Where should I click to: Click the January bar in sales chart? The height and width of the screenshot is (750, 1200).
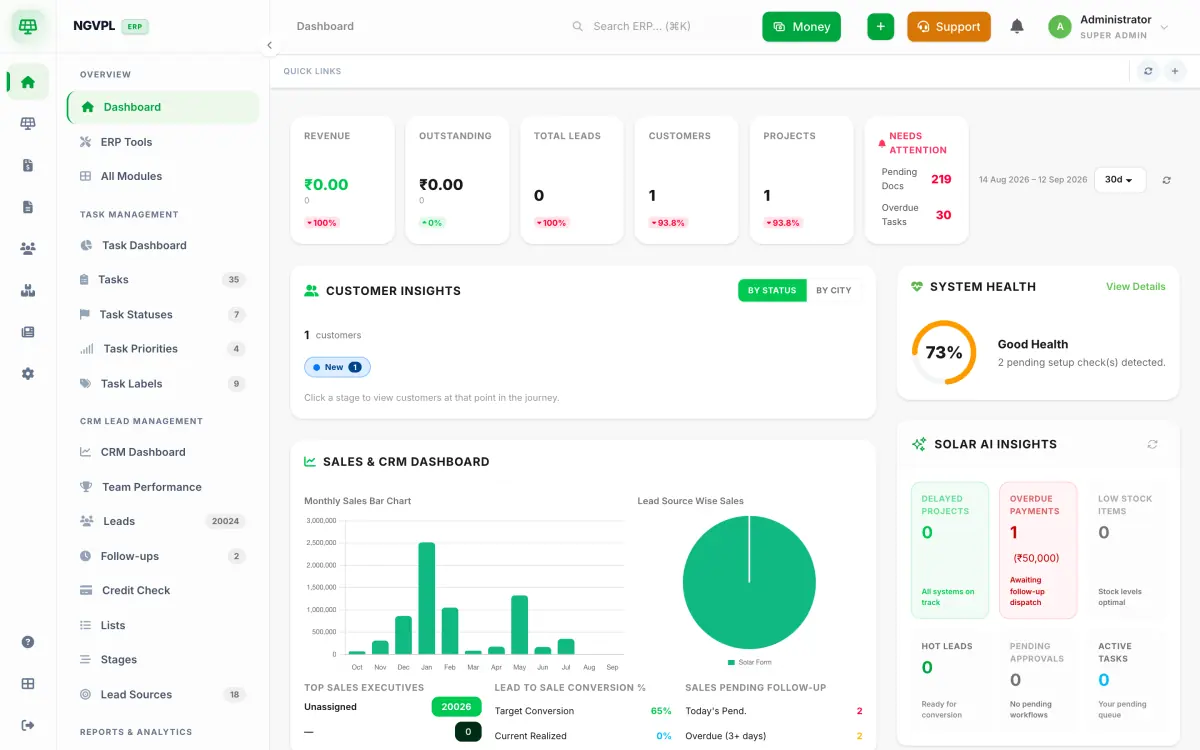(427, 598)
